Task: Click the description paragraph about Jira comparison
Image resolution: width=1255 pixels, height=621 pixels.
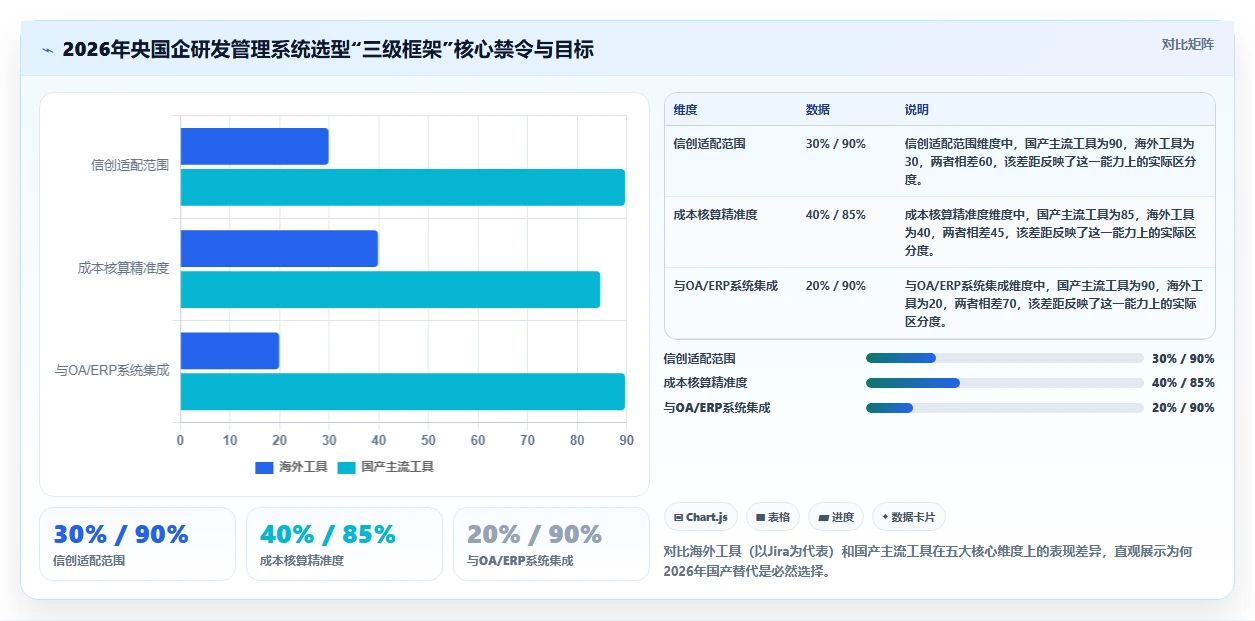Action: (928, 561)
